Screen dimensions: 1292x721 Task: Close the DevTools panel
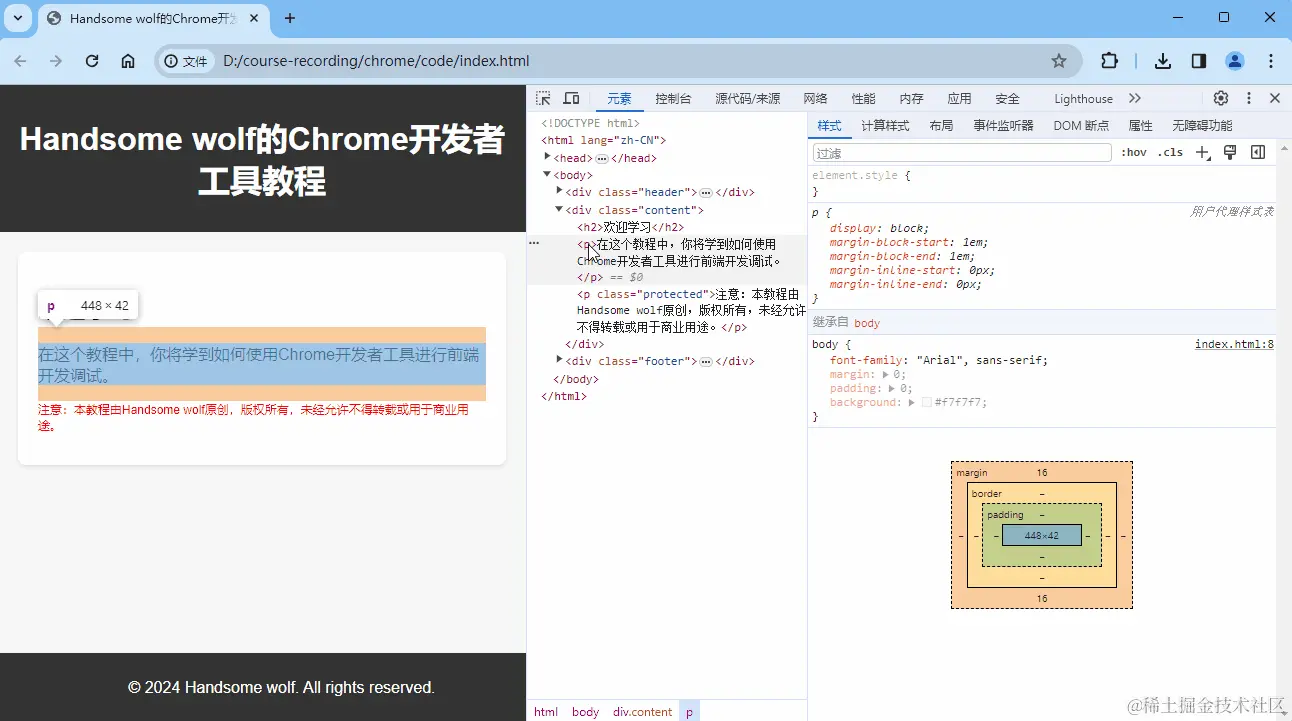pos(1275,98)
